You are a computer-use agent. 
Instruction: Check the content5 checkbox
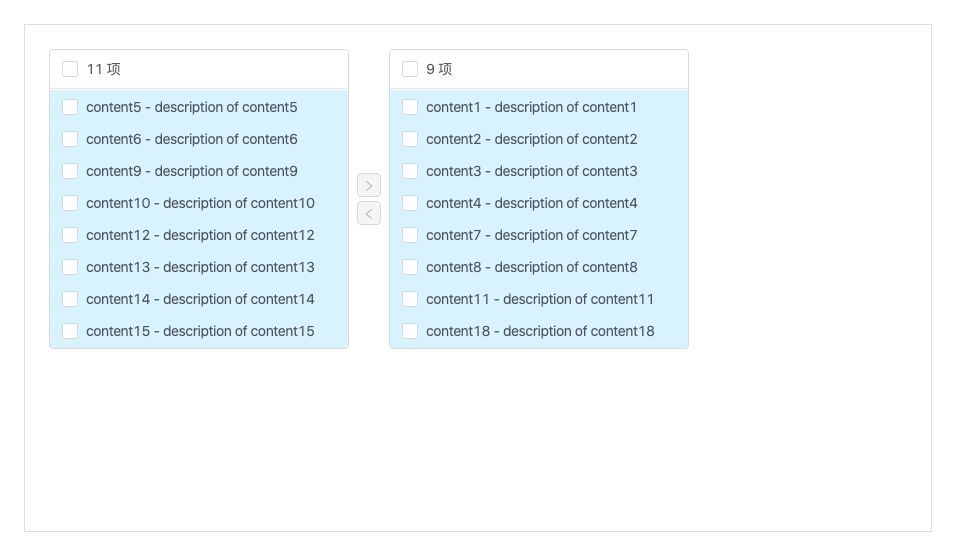click(70, 107)
